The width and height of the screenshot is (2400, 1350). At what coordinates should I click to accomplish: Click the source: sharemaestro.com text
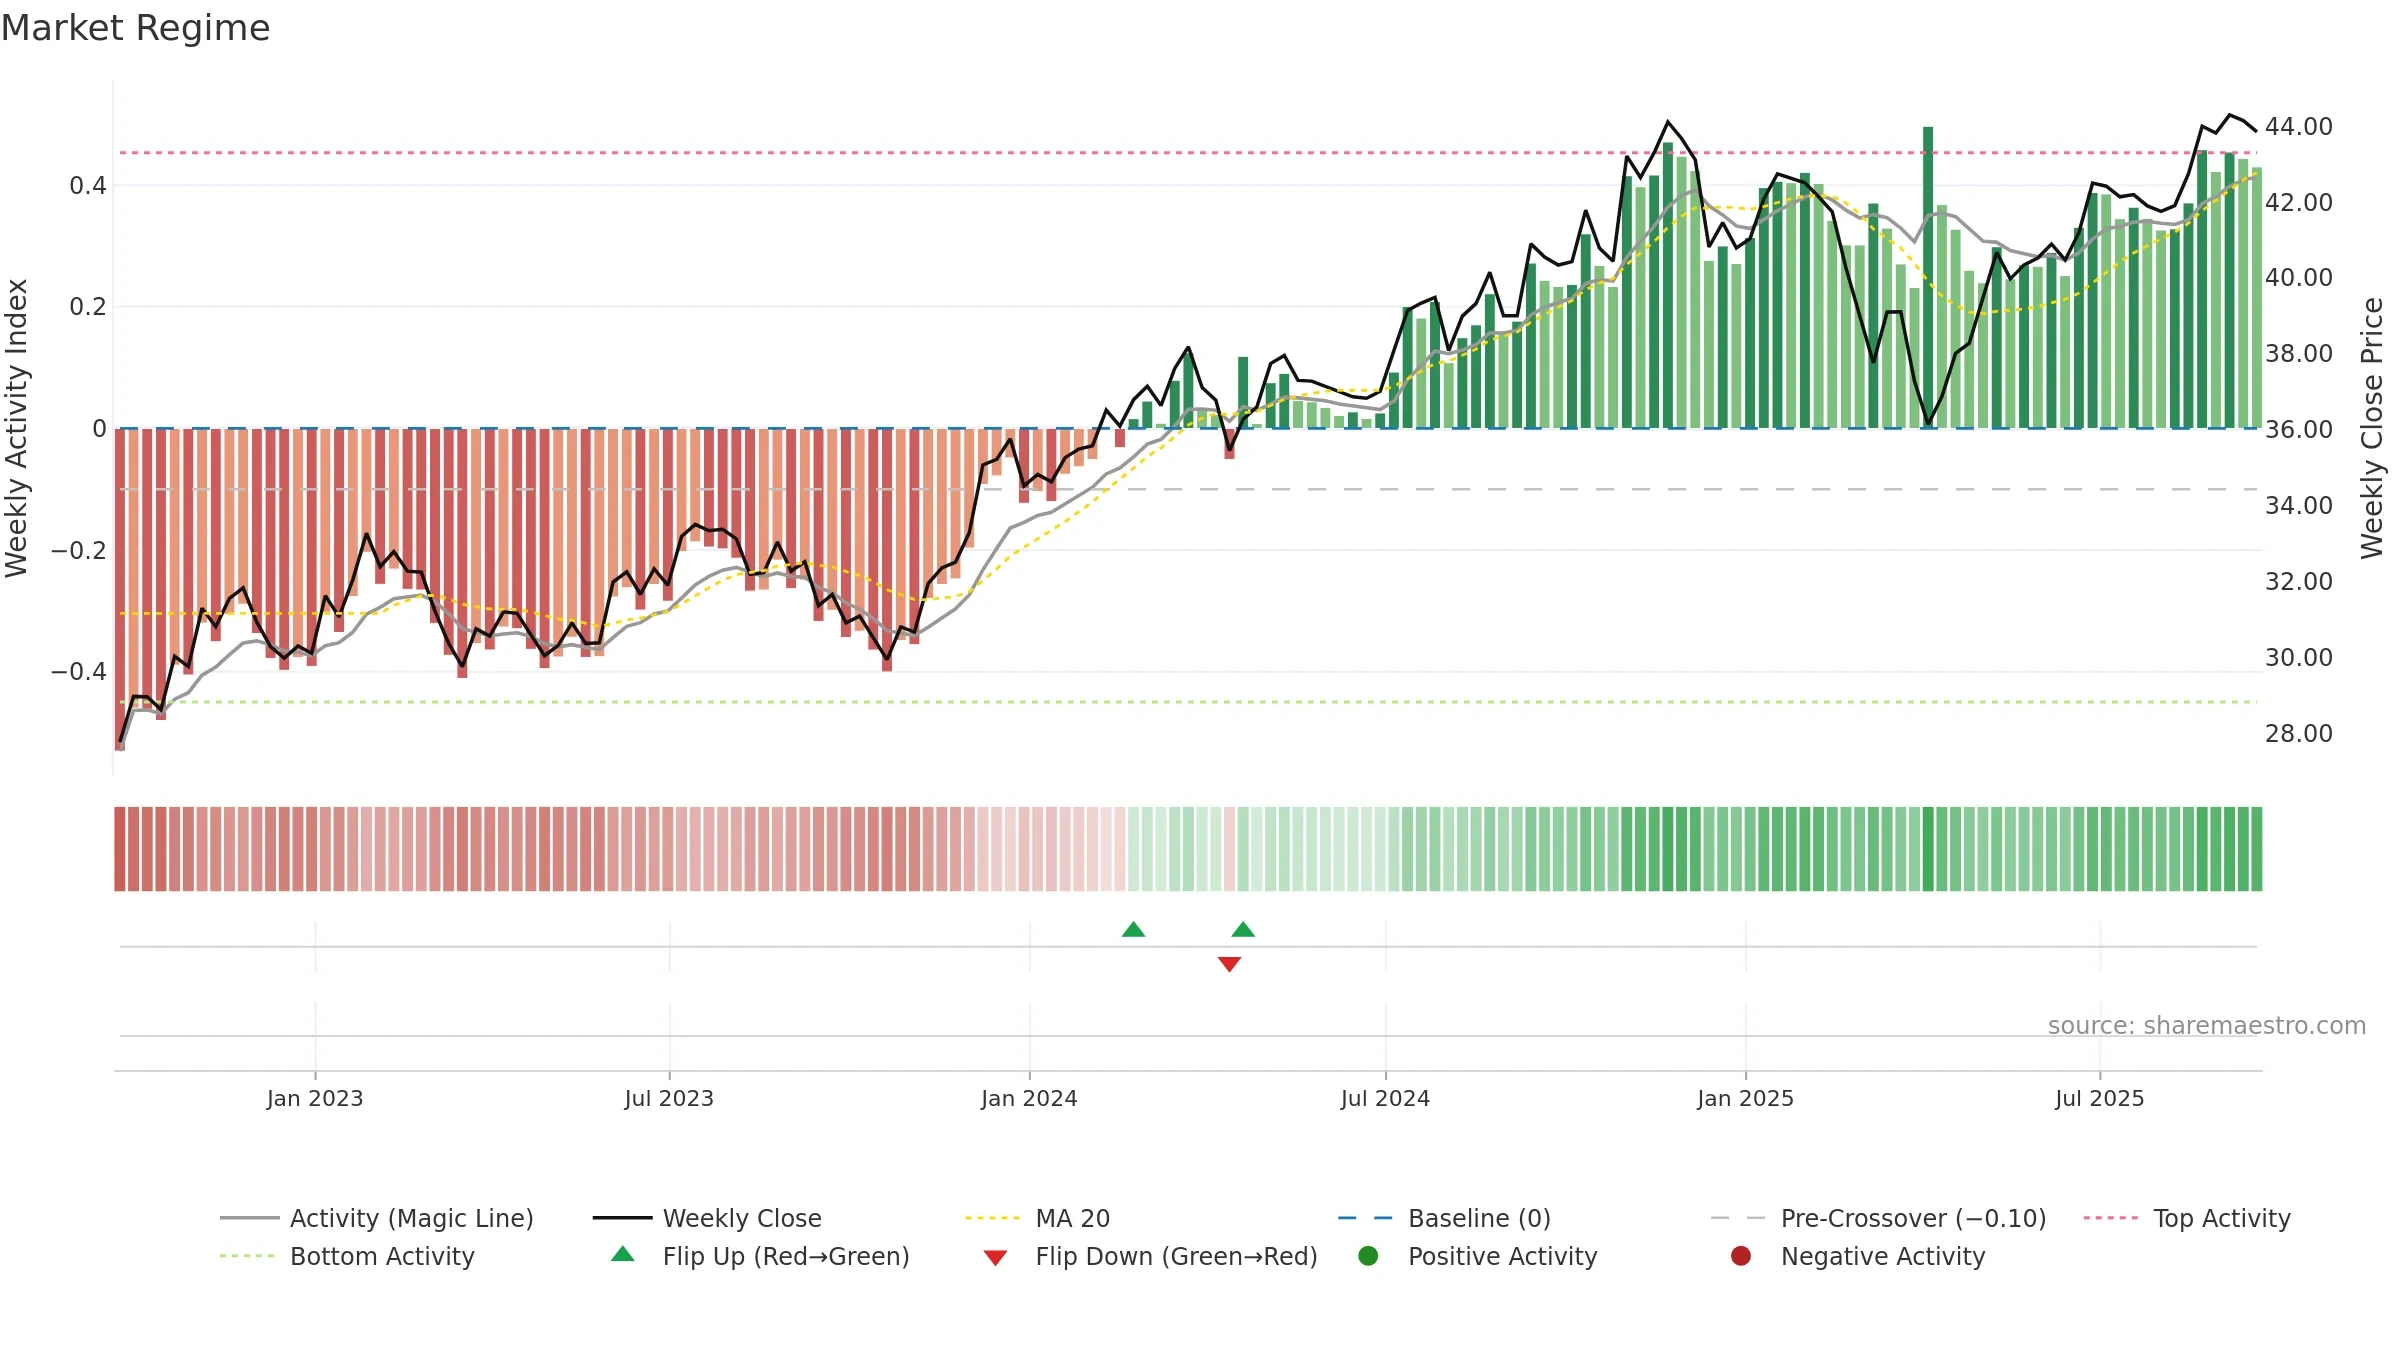coord(2207,1026)
